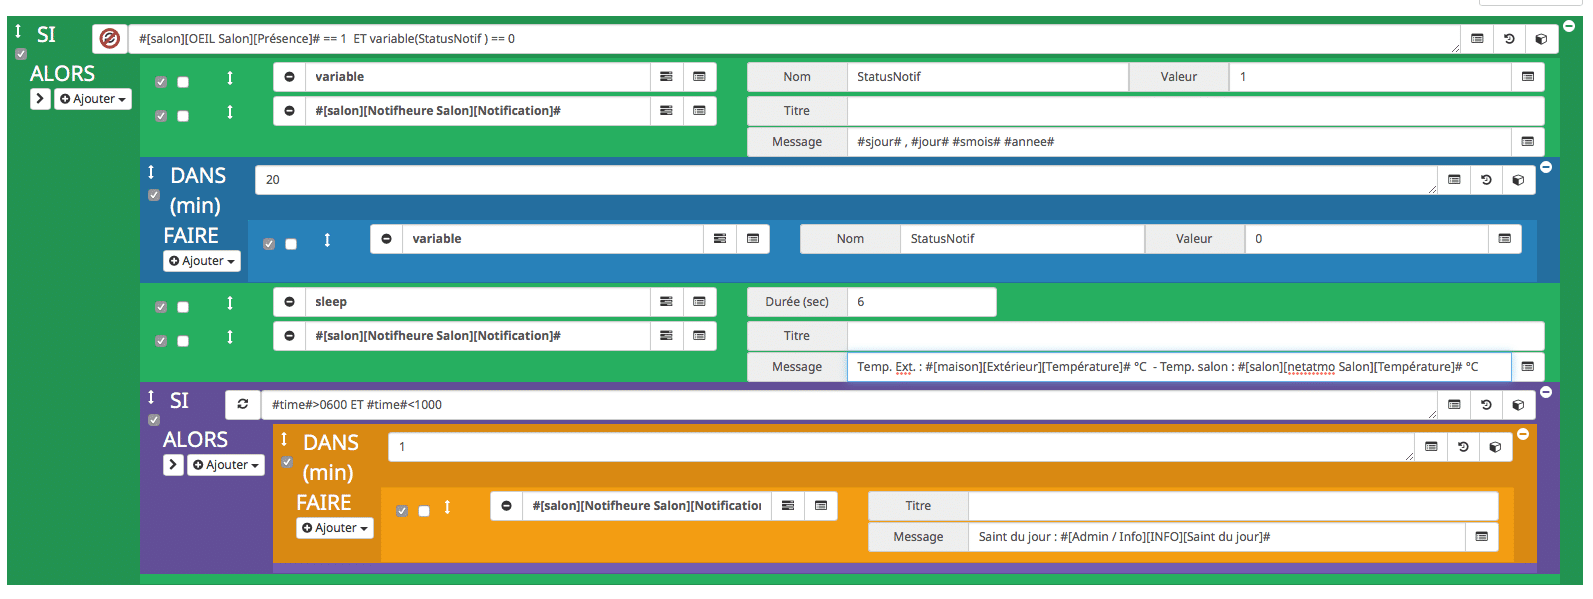The image size is (1593, 599).
Task: Click the red forbidden icon beside top SI condition
Action: pyautogui.click(x=110, y=39)
